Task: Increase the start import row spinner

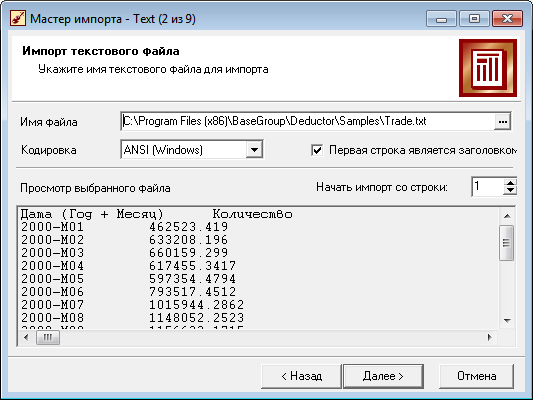Action: [510, 183]
